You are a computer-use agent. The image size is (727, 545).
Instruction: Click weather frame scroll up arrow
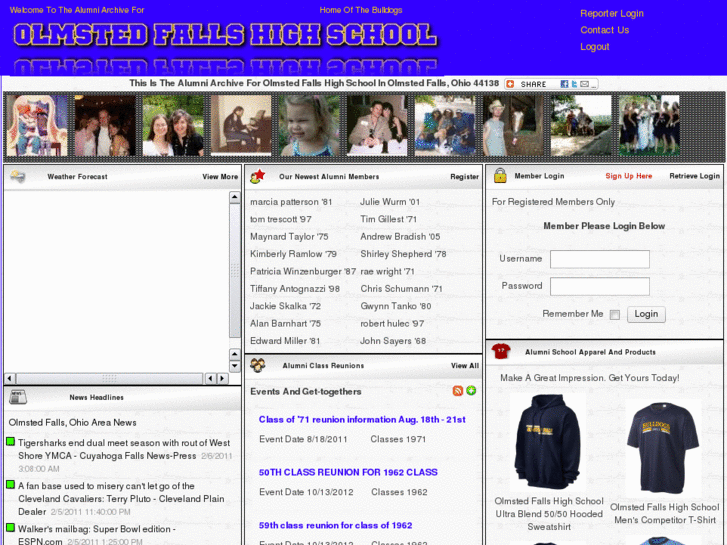[235, 198]
